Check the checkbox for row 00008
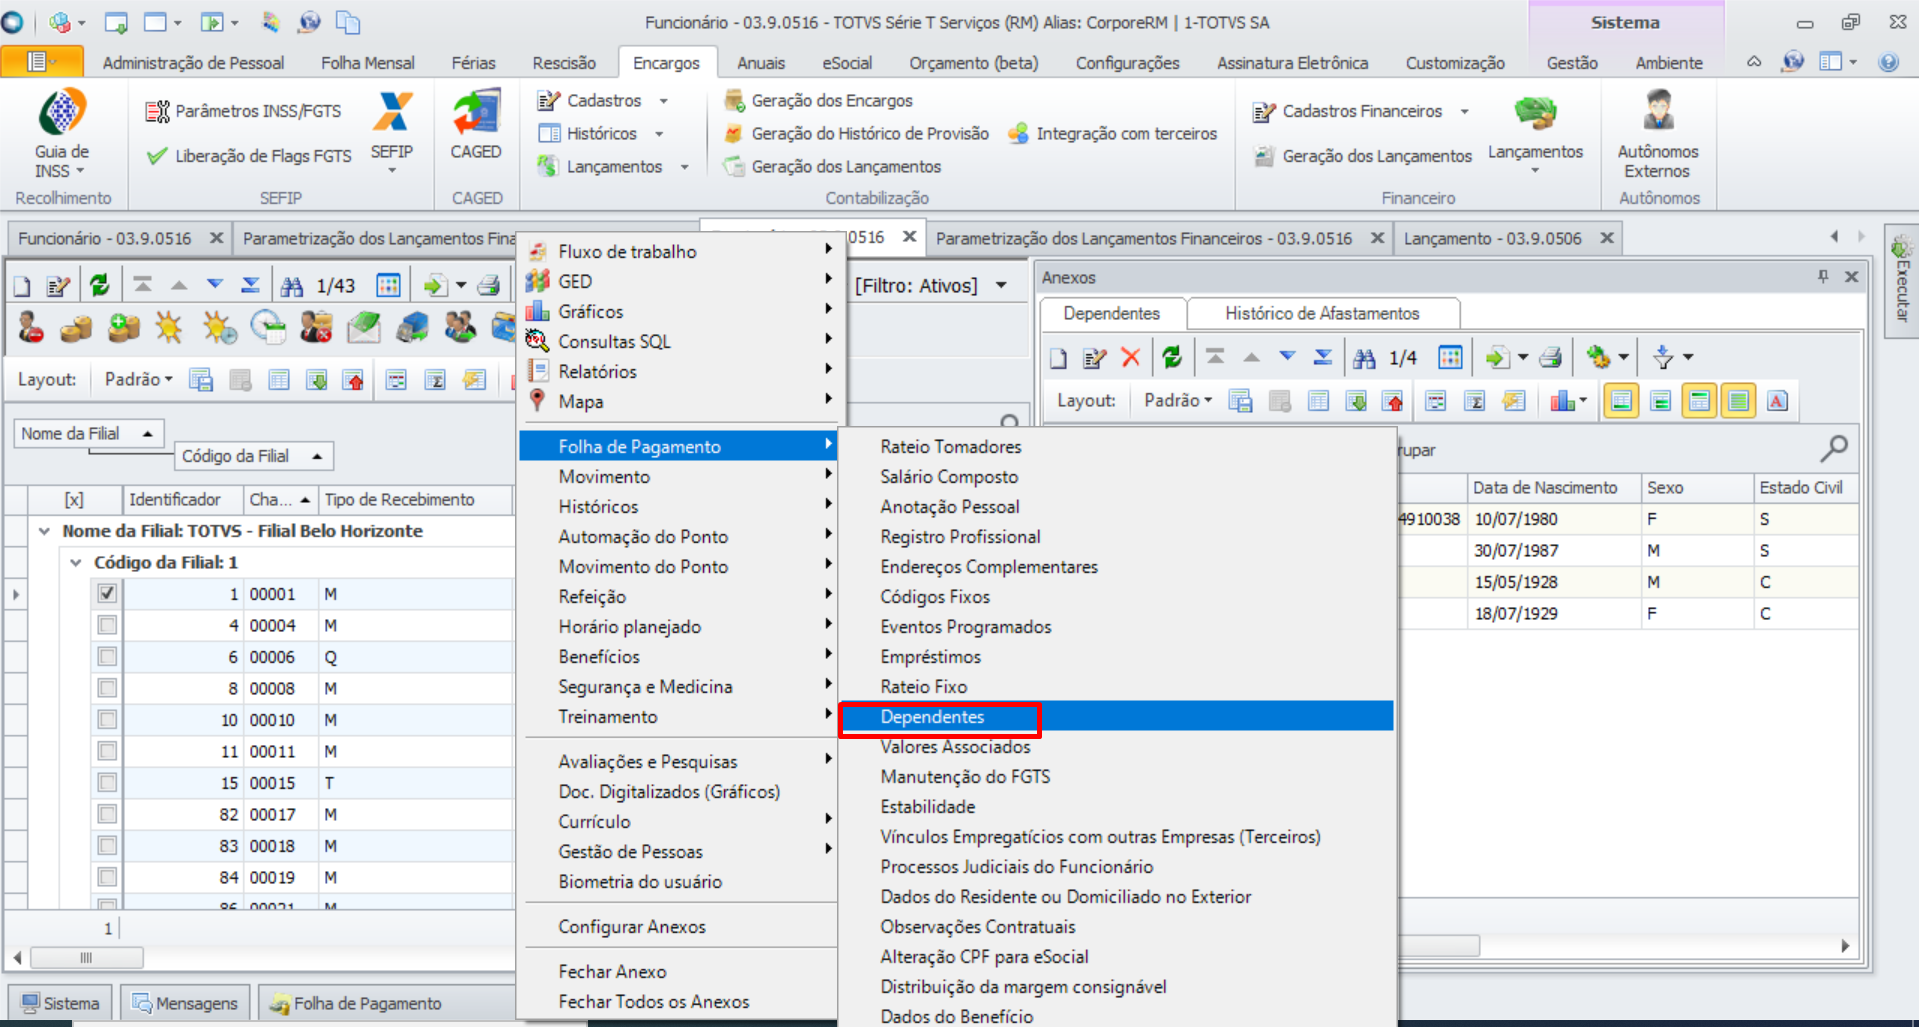The width and height of the screenshot is (1919, 1027). 107,688
